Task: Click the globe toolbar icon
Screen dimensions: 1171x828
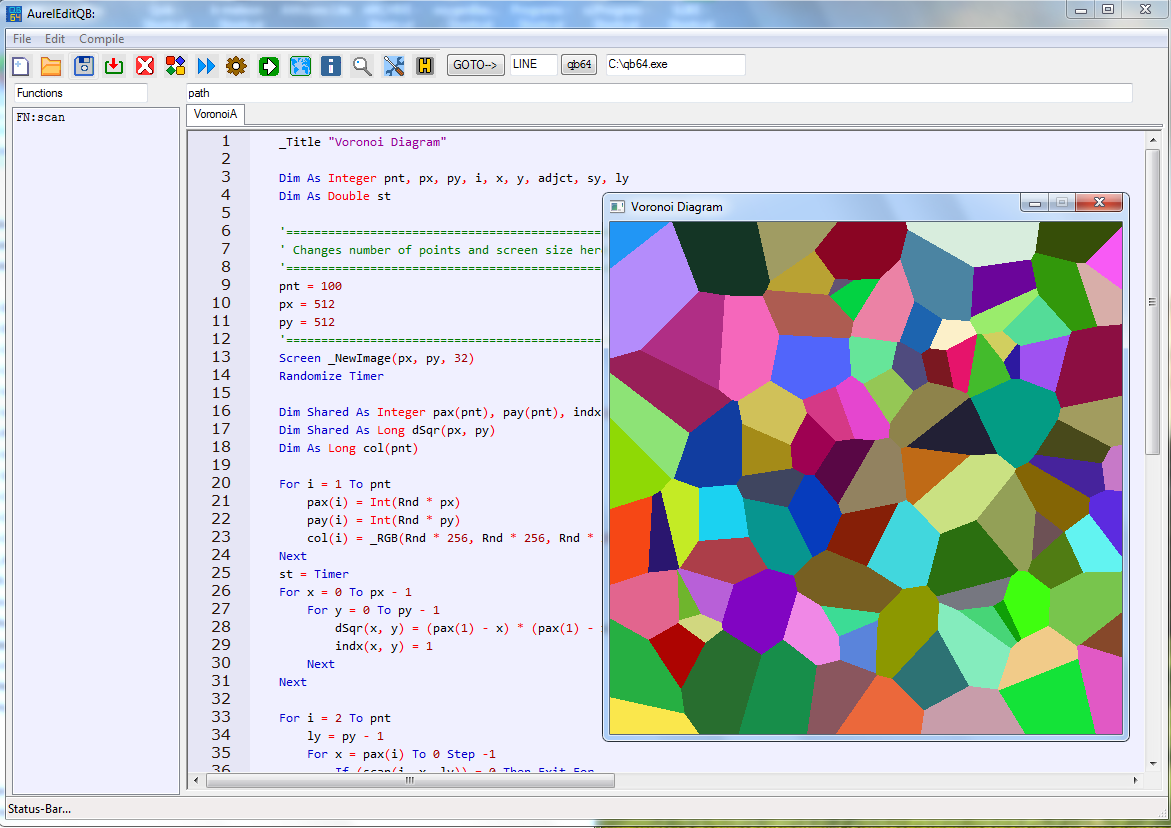Action: tap(300, 66)
